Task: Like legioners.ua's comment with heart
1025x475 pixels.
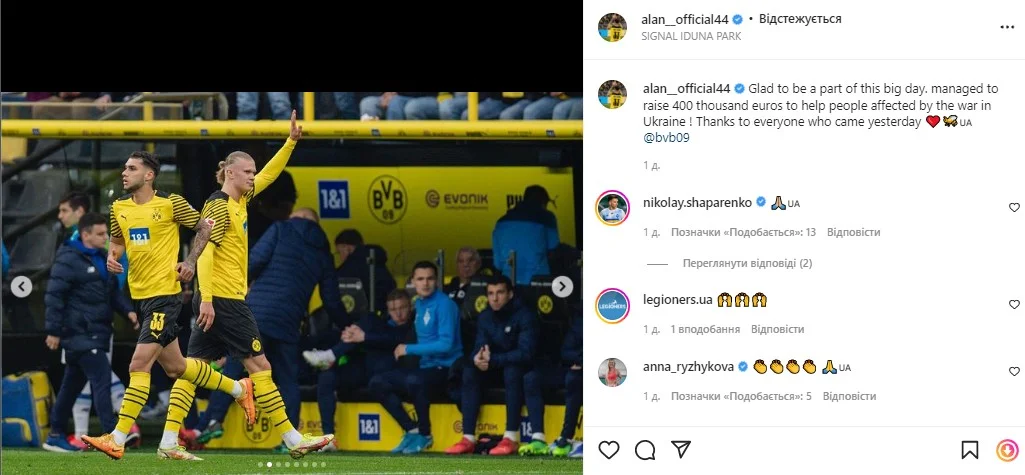Action: tap(1014, 304)
